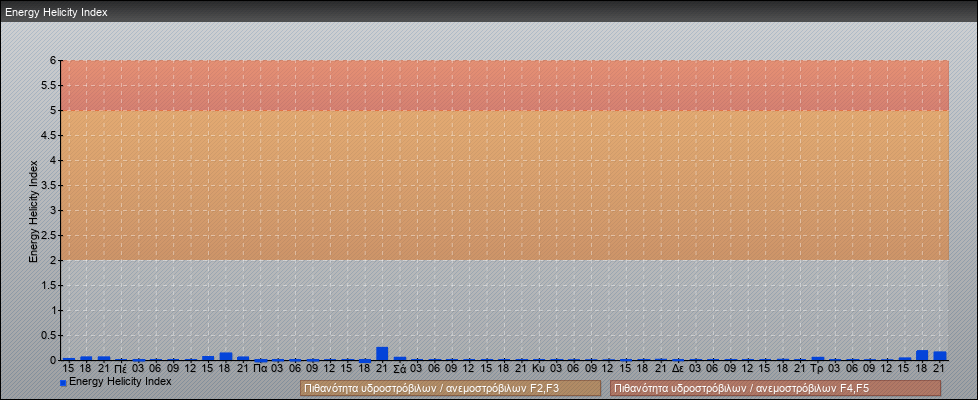Click the y-axis value 6
Image resolution: width=978 pixels, height=400 pixels.
click(54, 61)
